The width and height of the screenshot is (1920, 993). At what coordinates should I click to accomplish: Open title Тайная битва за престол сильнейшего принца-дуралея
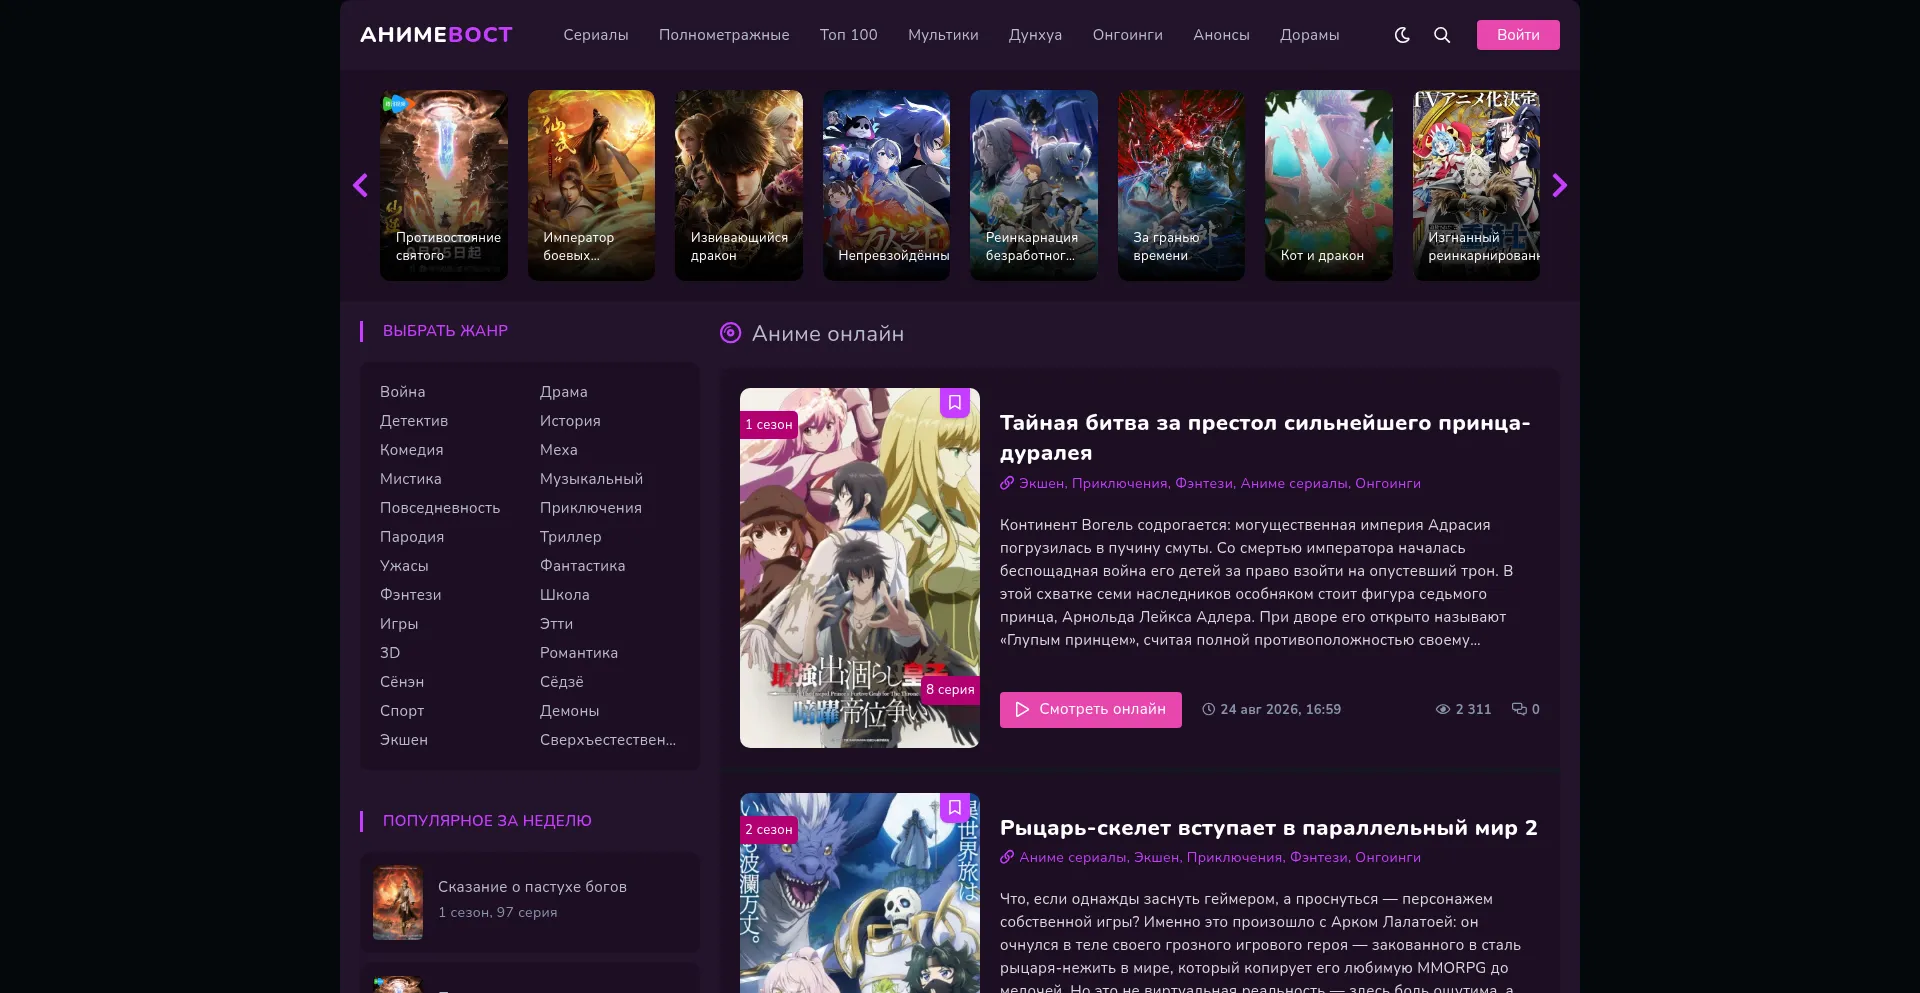[1265, 438]
